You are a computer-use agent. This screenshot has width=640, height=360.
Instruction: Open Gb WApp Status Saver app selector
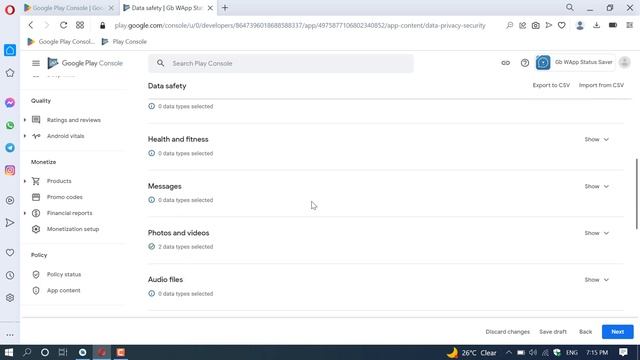pos(575,62)
